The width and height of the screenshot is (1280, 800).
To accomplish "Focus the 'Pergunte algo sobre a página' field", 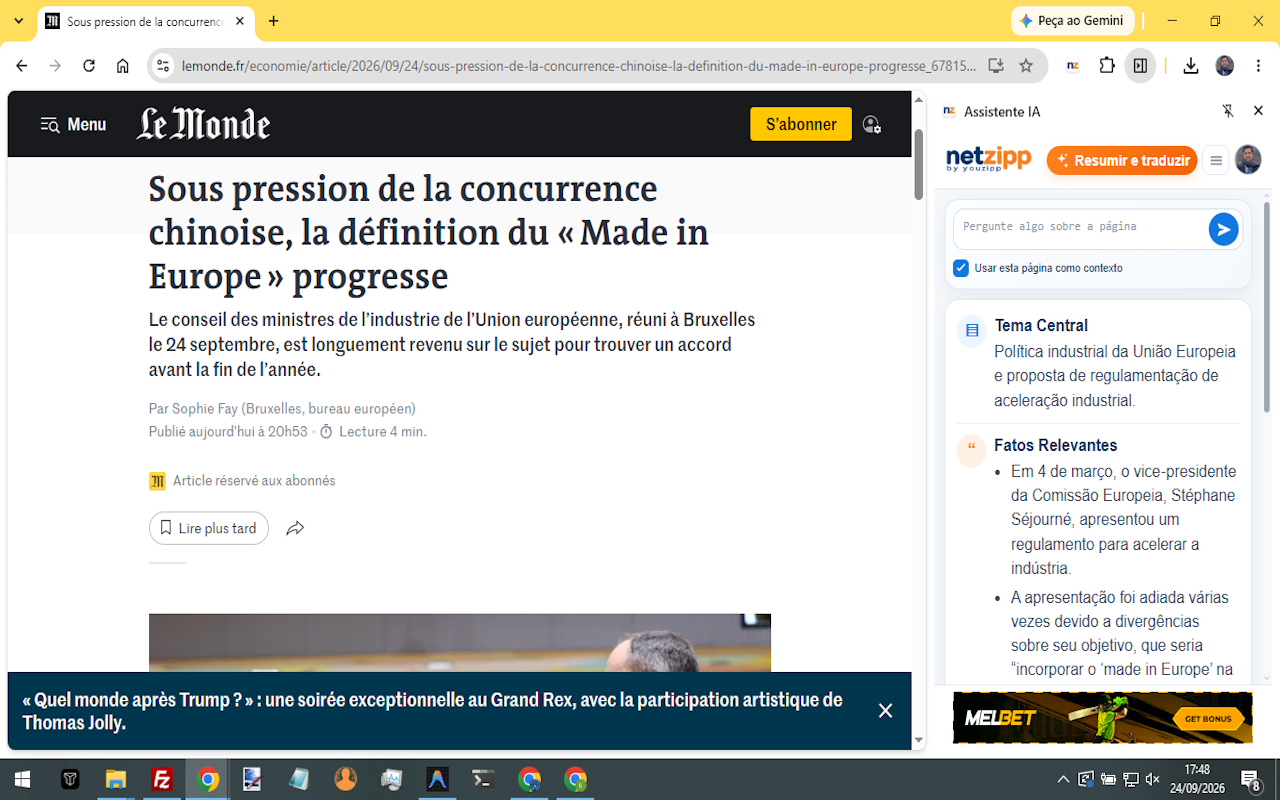I will [1080, 228].
